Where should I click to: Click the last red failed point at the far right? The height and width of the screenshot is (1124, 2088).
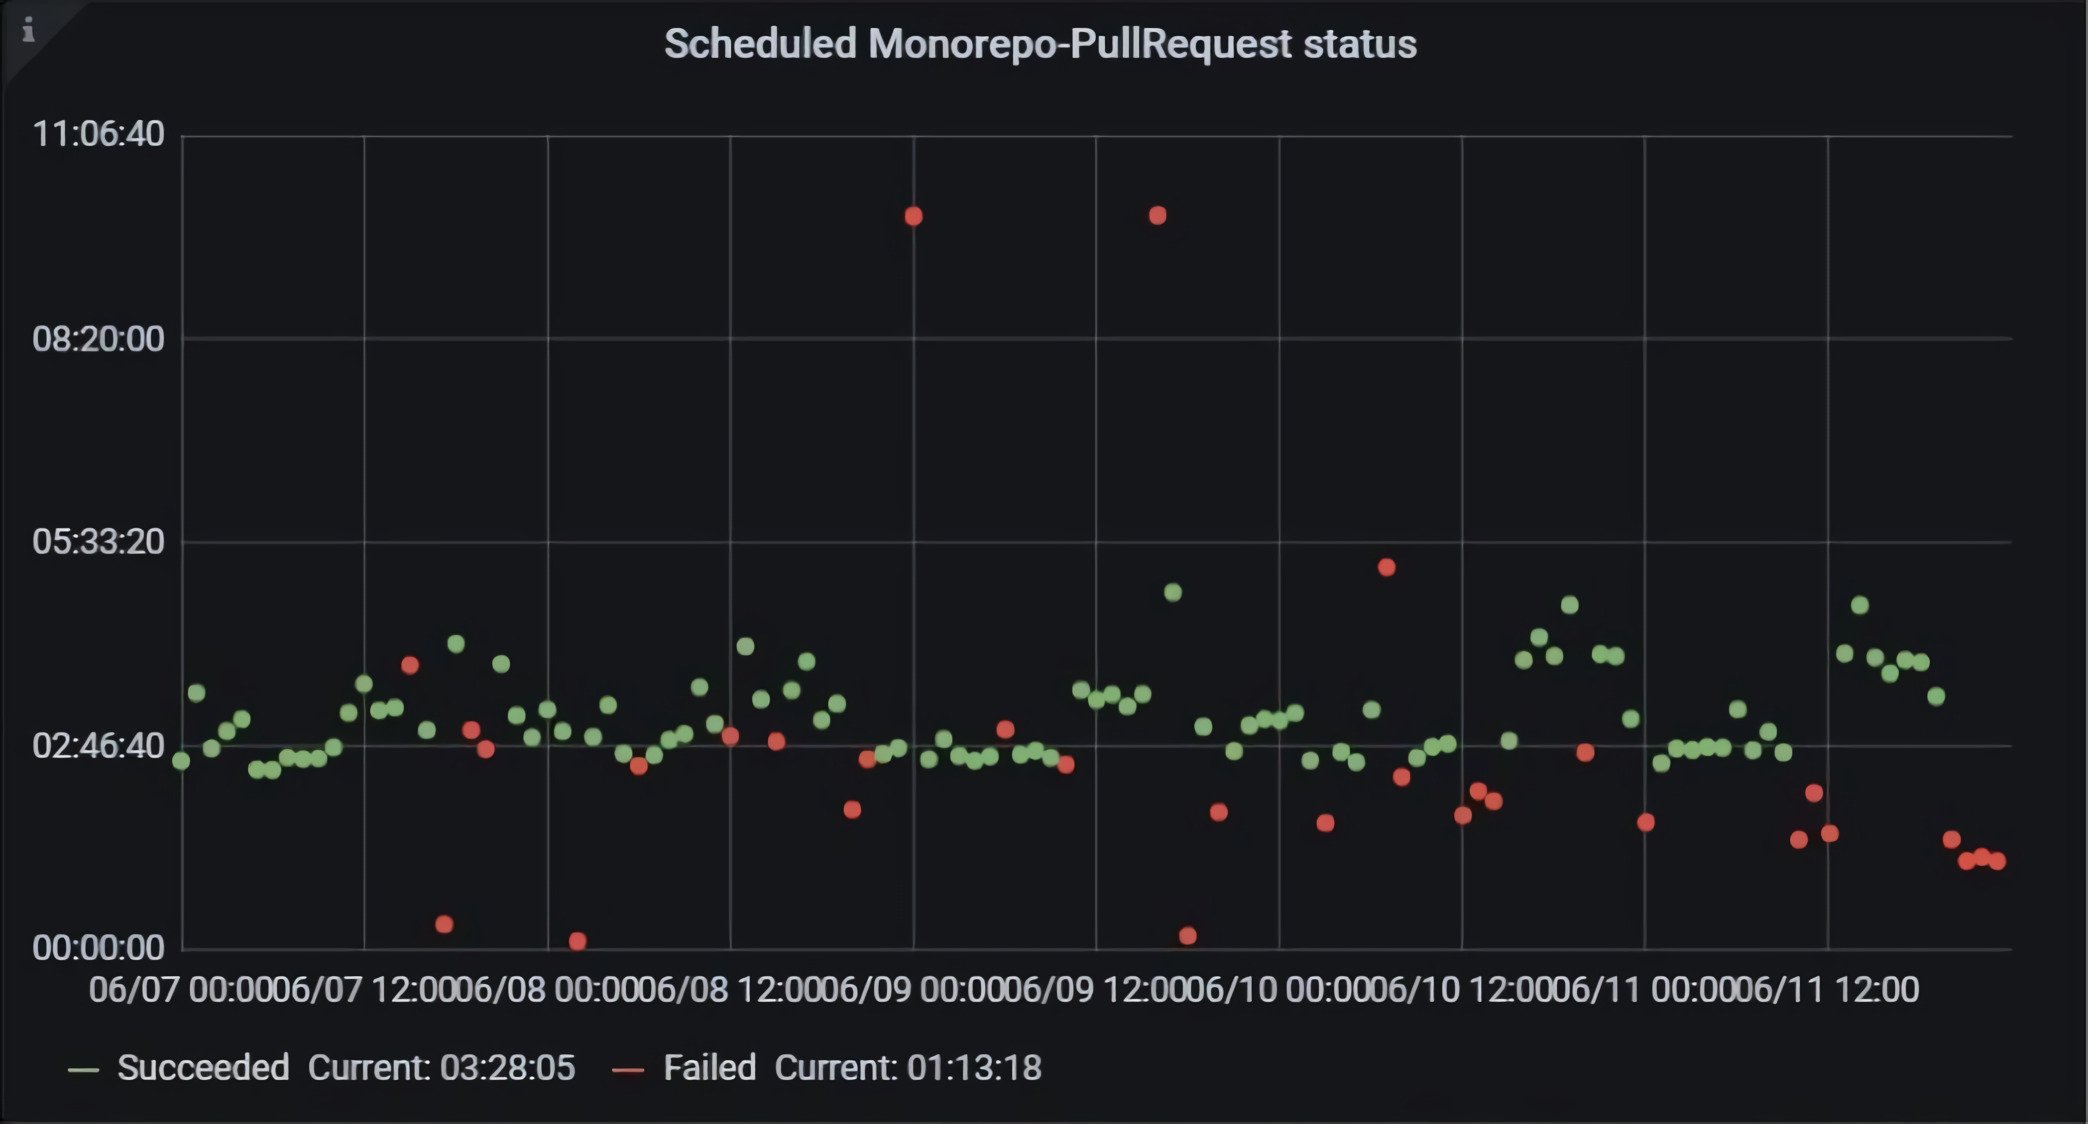[x=1997, y=861]
